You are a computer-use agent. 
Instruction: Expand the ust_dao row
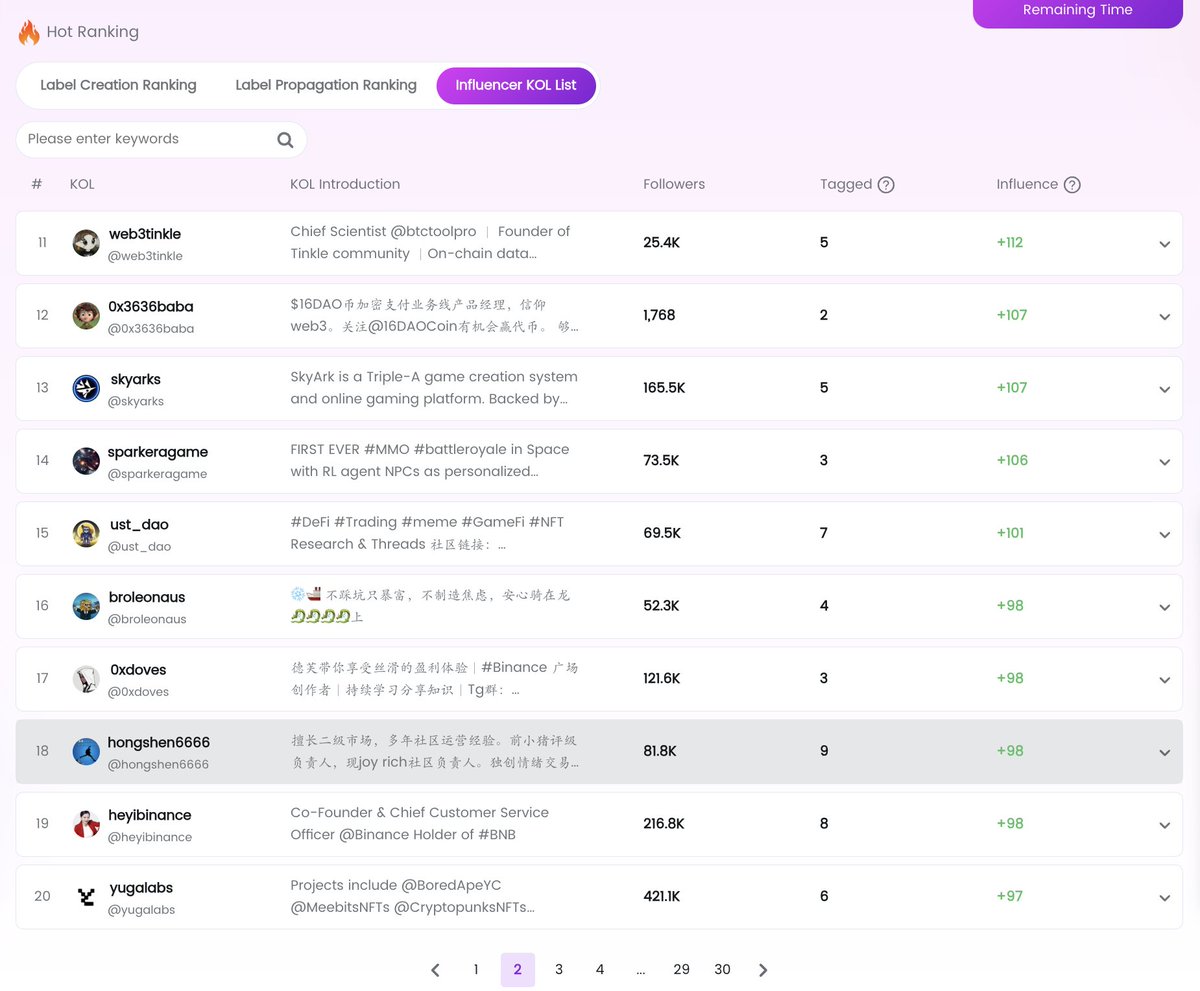[1164, 535]
